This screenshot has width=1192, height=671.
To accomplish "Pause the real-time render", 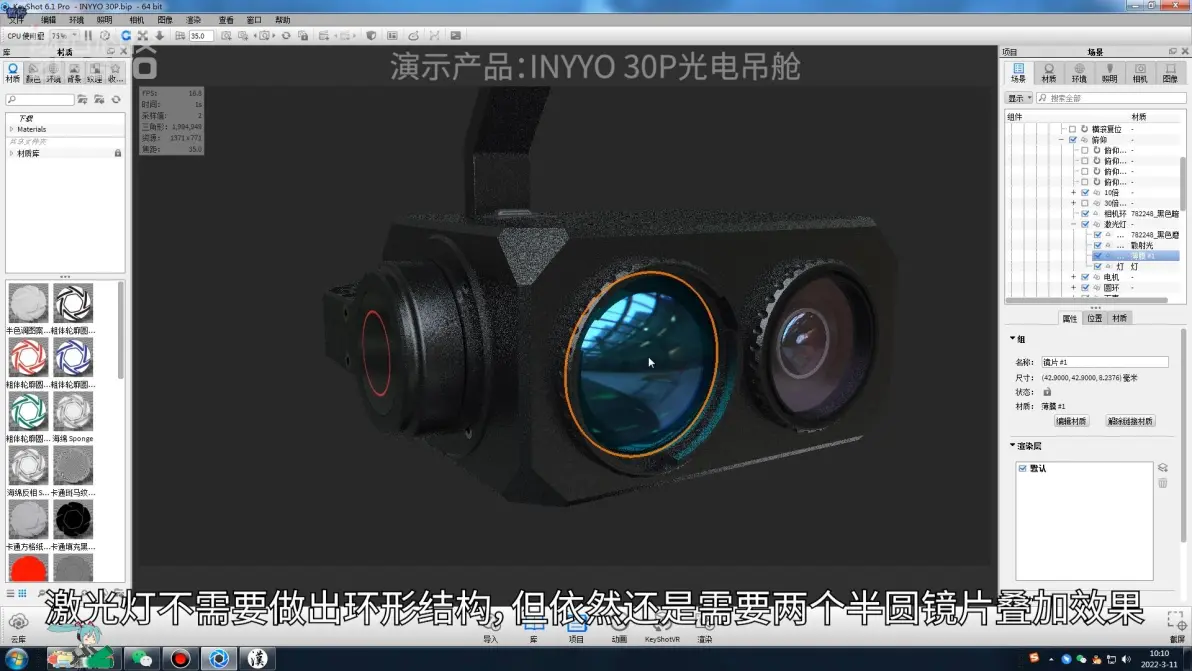I will click(x=88, y=36).
